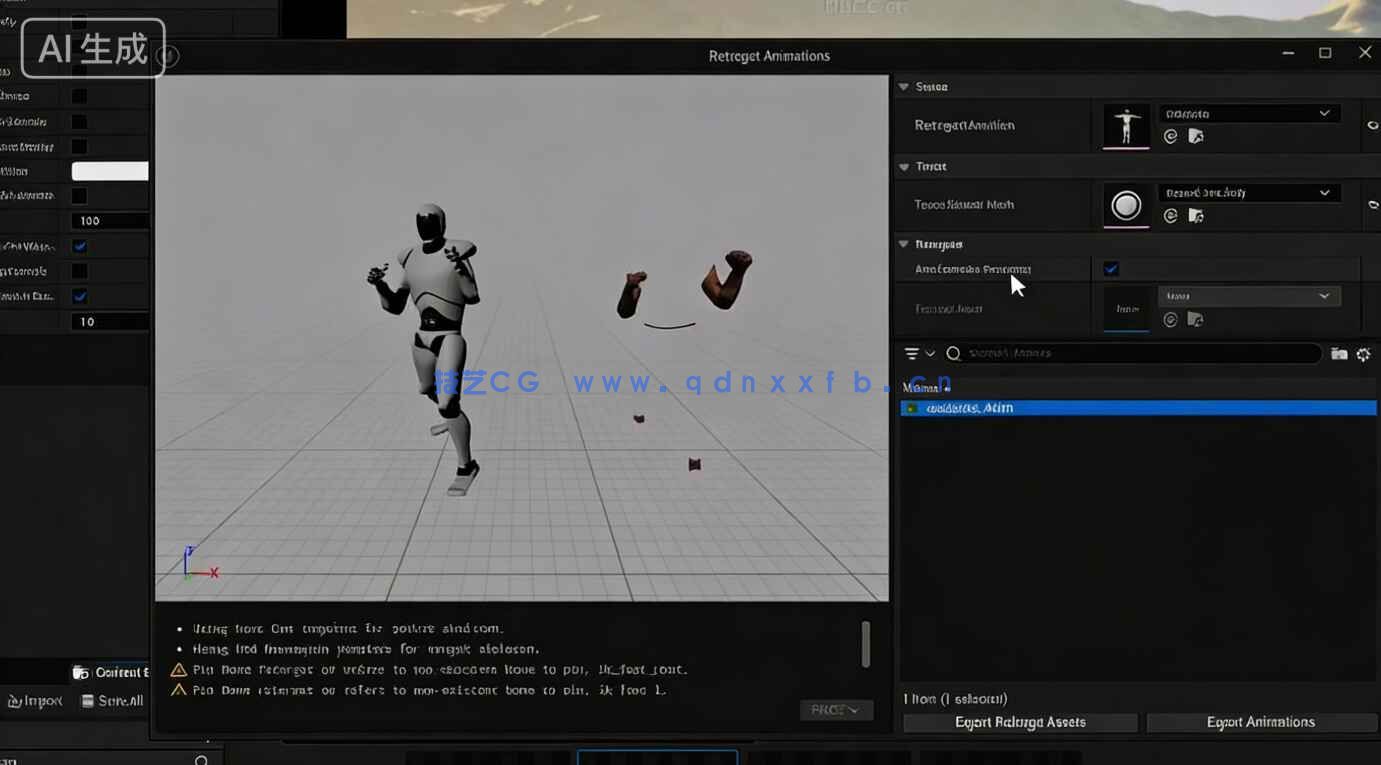Click browse-to-asset folder icon in Target mesh row
This screenshot has height=765, width=1381.
tap(1195, 216)
